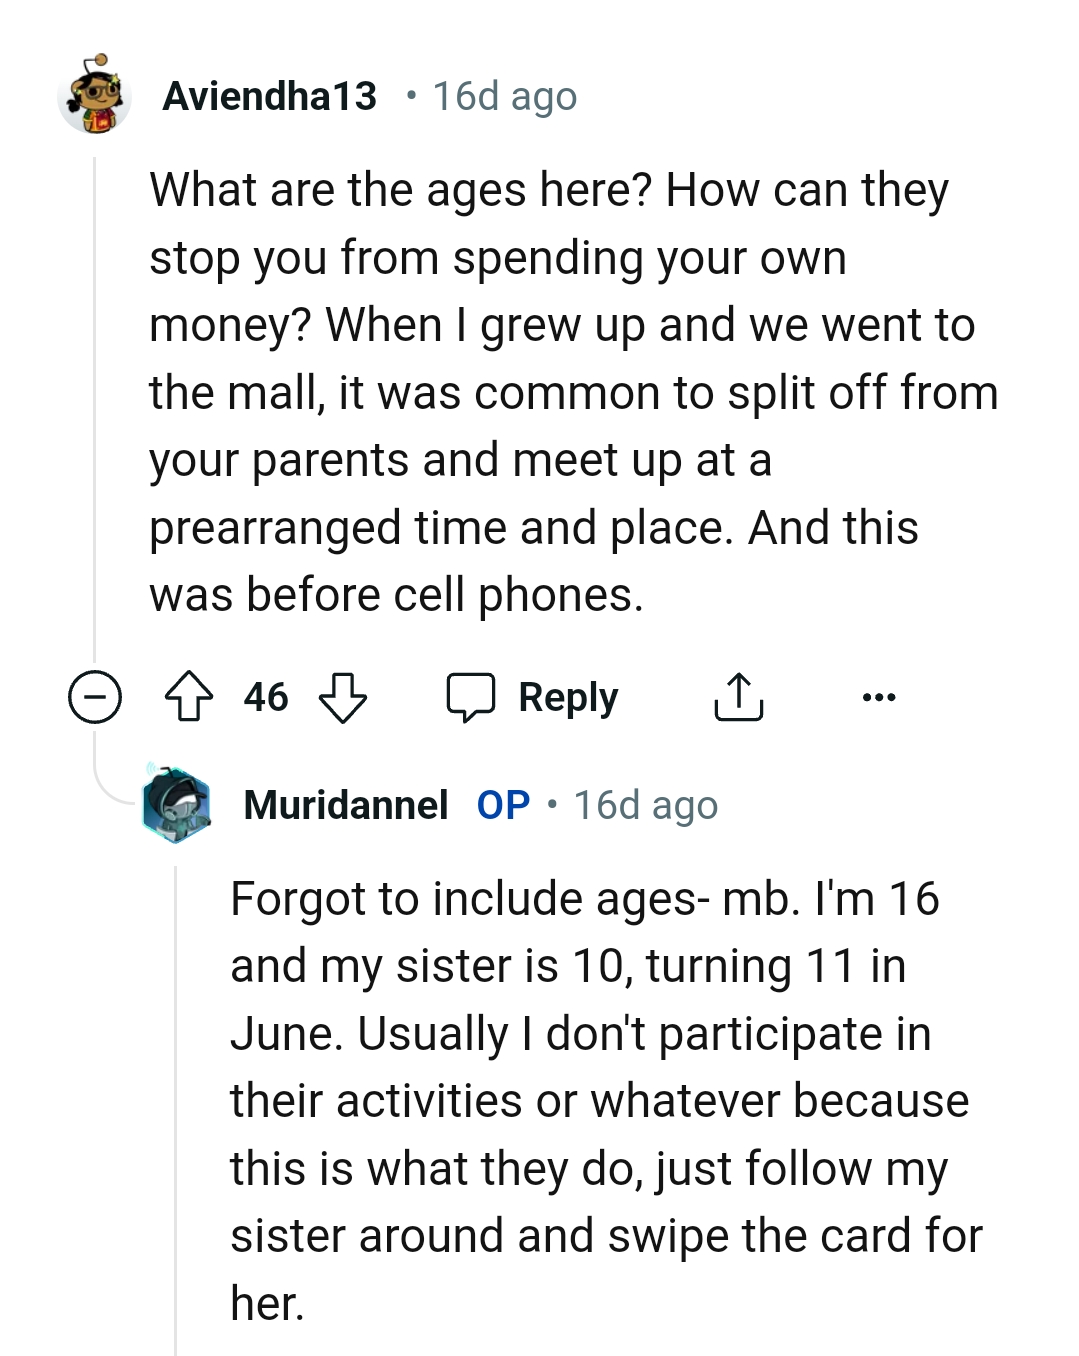Click the 16d ago timestamp beside Aviendha13
The height and width of the screenshot is (1356, 1079).
504,97
